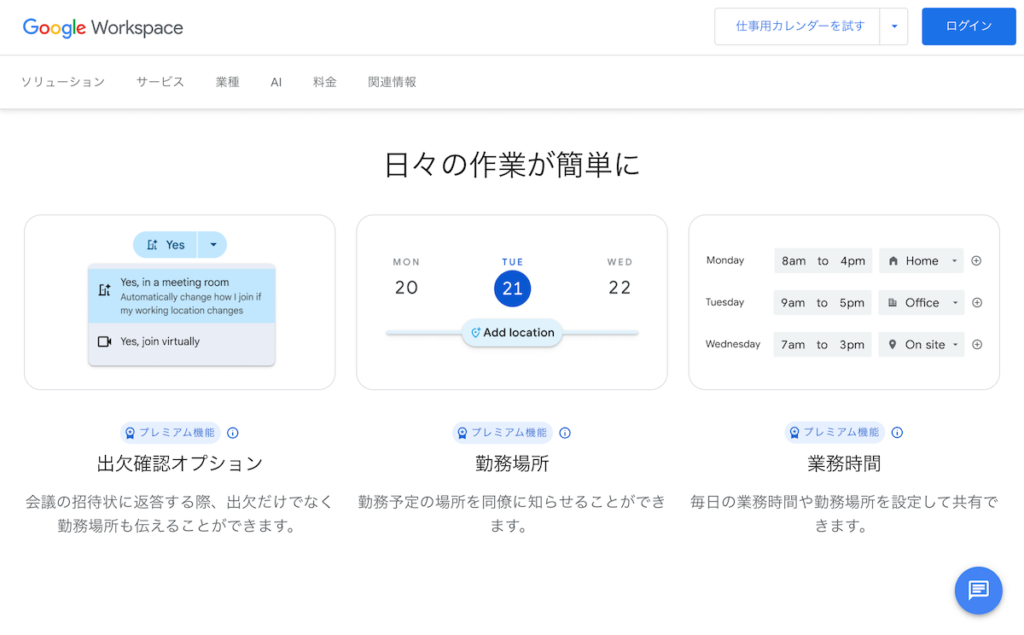Open the ソリューション navigation menu
This screenshot has height=635, width=1024.
click(x=63, y=82)
